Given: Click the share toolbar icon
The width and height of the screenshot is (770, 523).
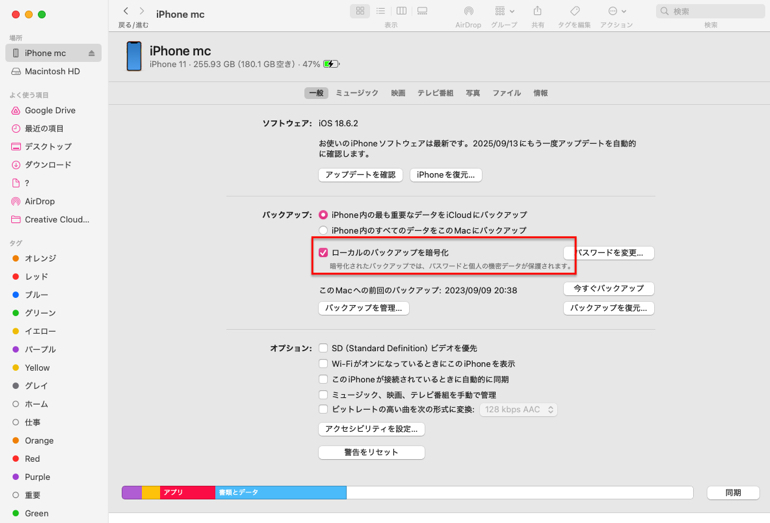Looking at the screenshot, I should coord(538,11).
